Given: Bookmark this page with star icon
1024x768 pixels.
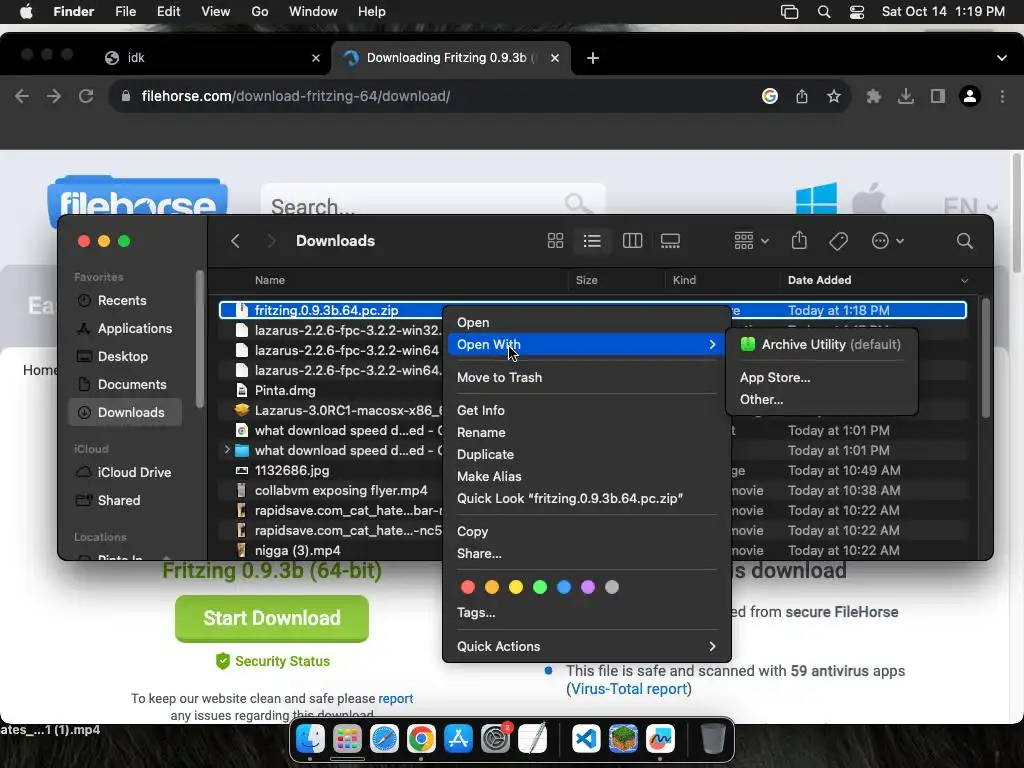Looking at the screenshot, I should coord(833,97).
